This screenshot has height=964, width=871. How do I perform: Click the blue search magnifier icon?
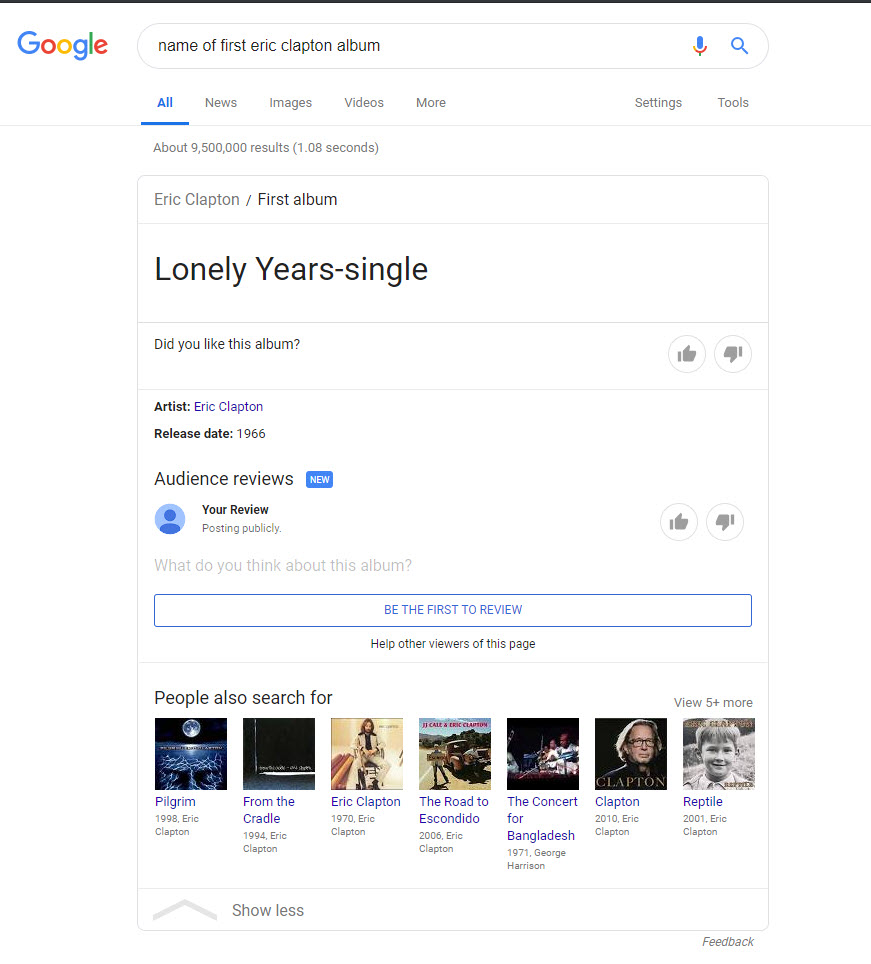click(x=739, y=46)
